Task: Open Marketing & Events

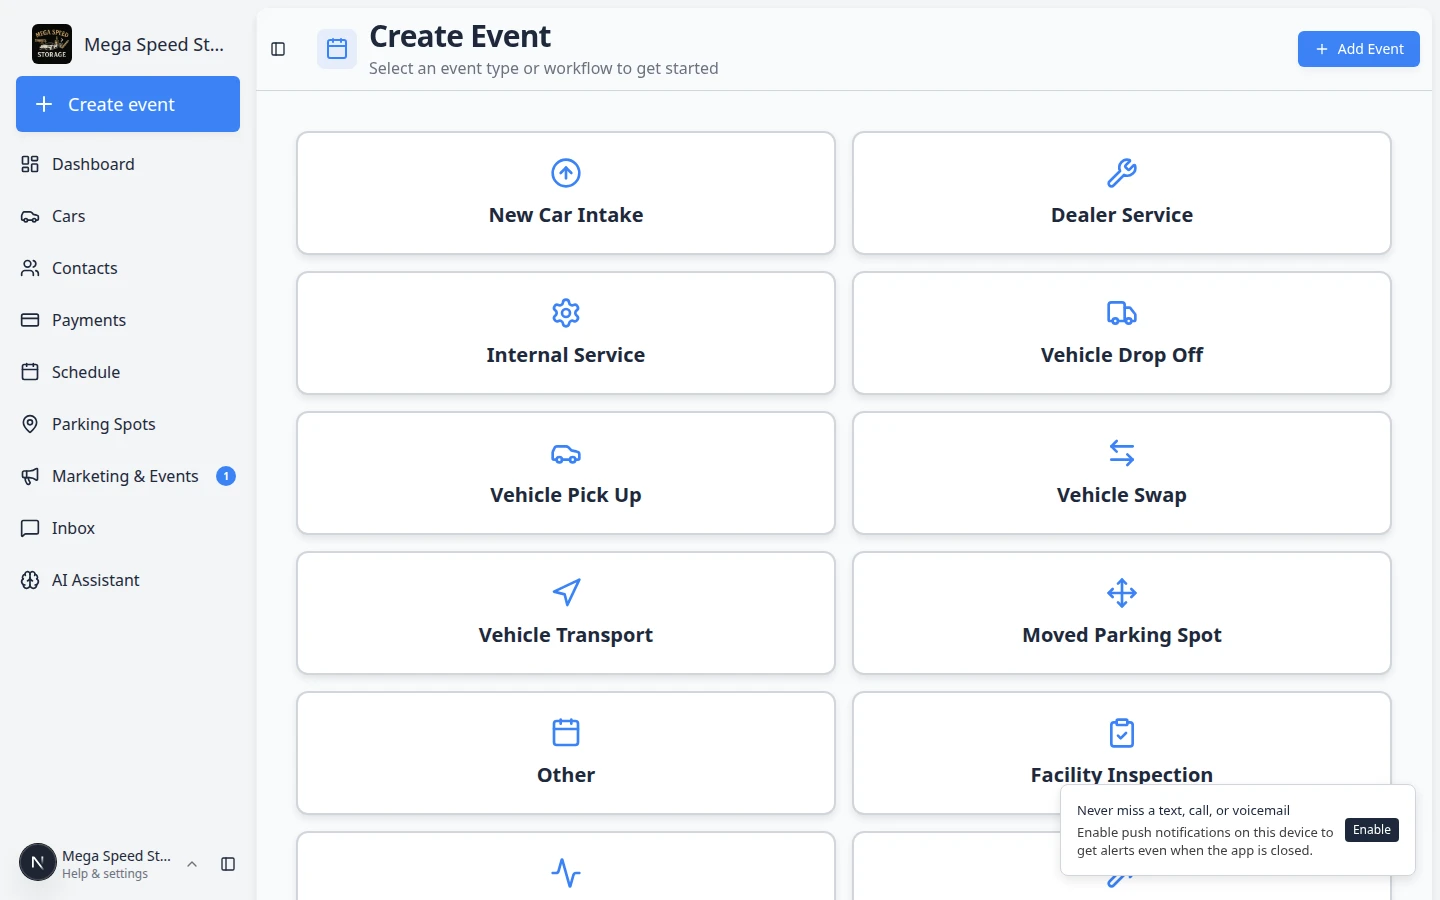Action: click(128, 476)
